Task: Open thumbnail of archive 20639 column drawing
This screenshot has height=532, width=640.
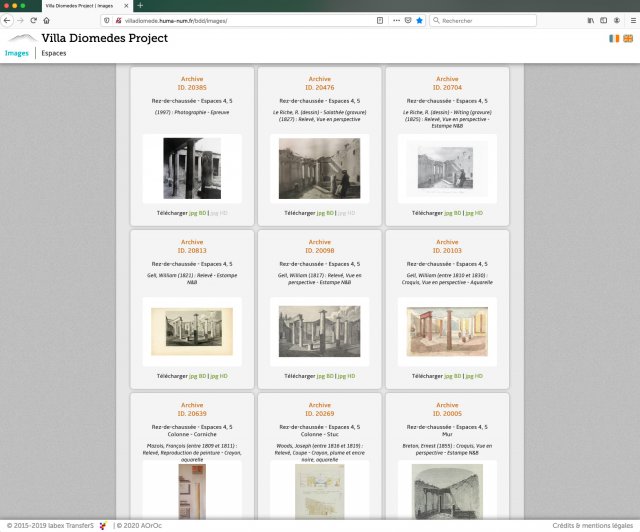Action: [192, 492]
